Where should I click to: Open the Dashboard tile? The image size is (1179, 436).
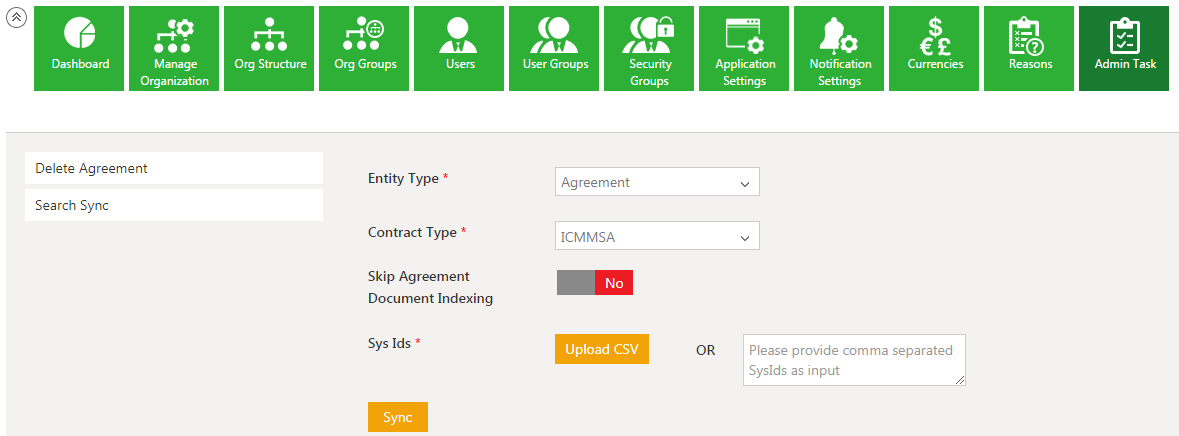point(80,48)
